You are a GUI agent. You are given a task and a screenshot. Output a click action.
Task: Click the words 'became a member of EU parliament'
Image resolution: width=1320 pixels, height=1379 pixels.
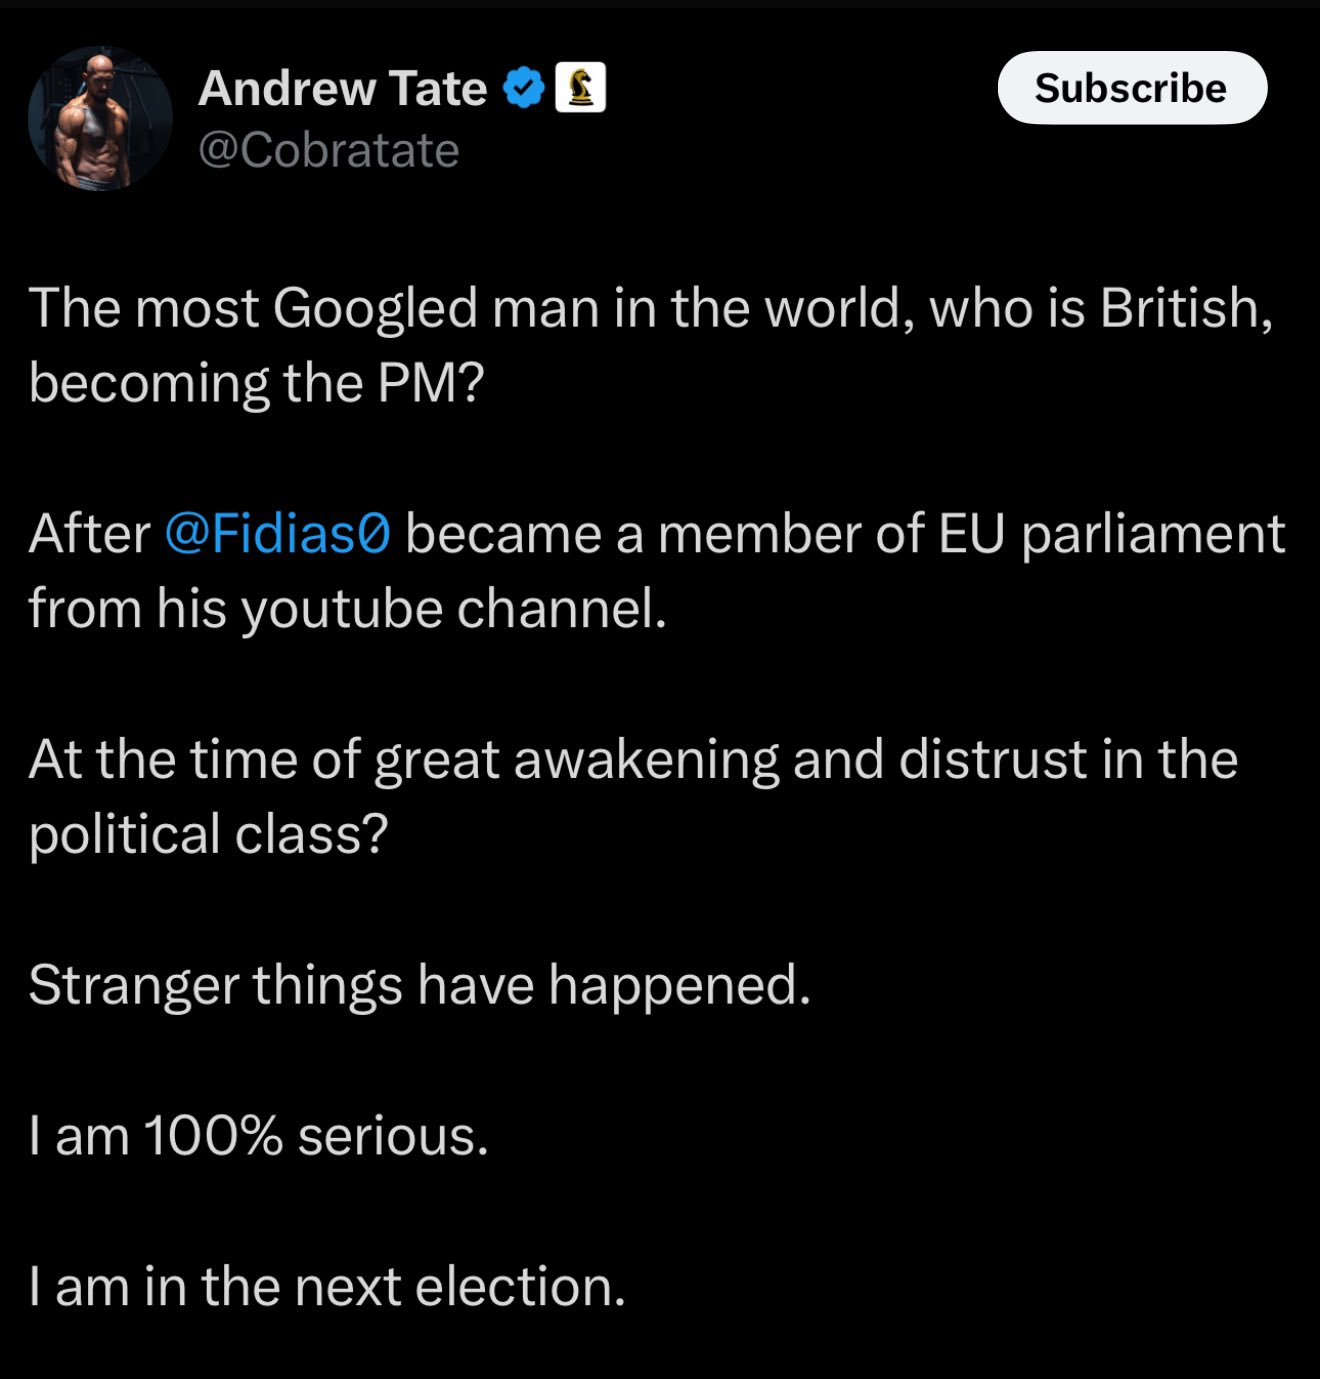pyautogui.click(x=845, y=534)
